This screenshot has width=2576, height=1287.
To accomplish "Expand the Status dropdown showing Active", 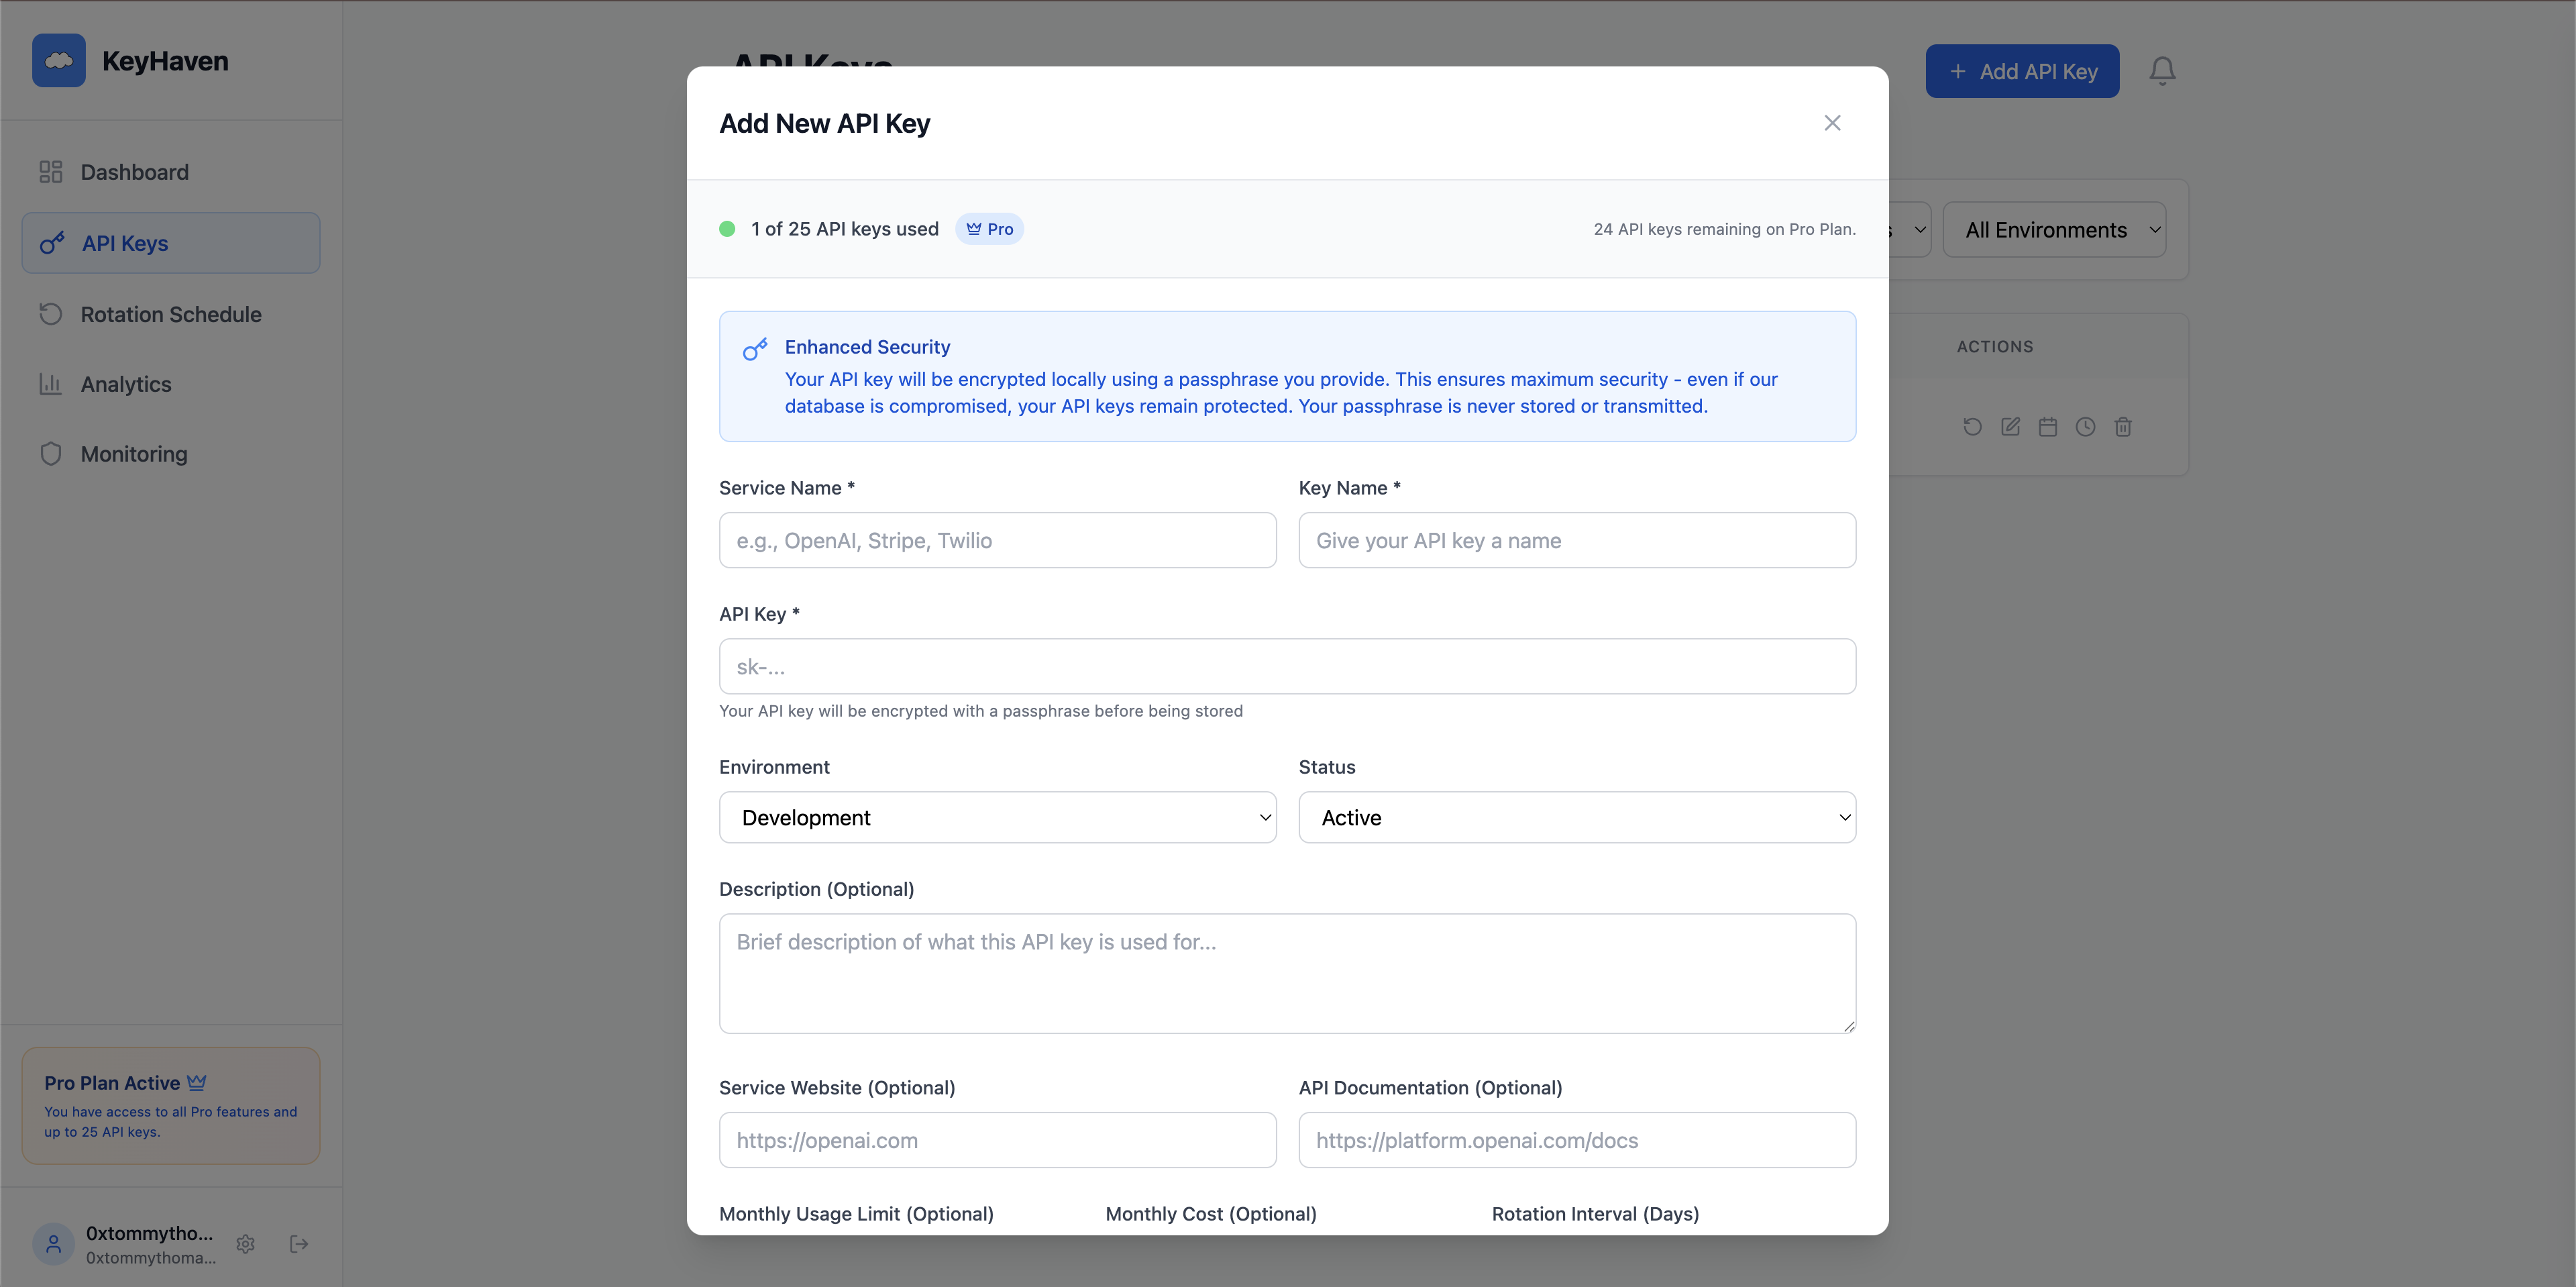I will pos(1576,818).
